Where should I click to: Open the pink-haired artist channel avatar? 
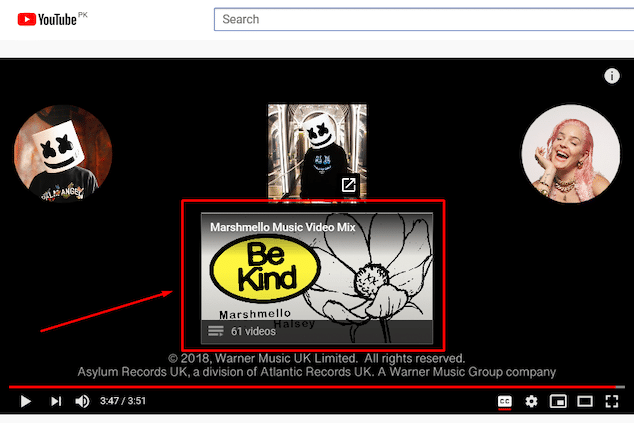[x=571, y=154]
